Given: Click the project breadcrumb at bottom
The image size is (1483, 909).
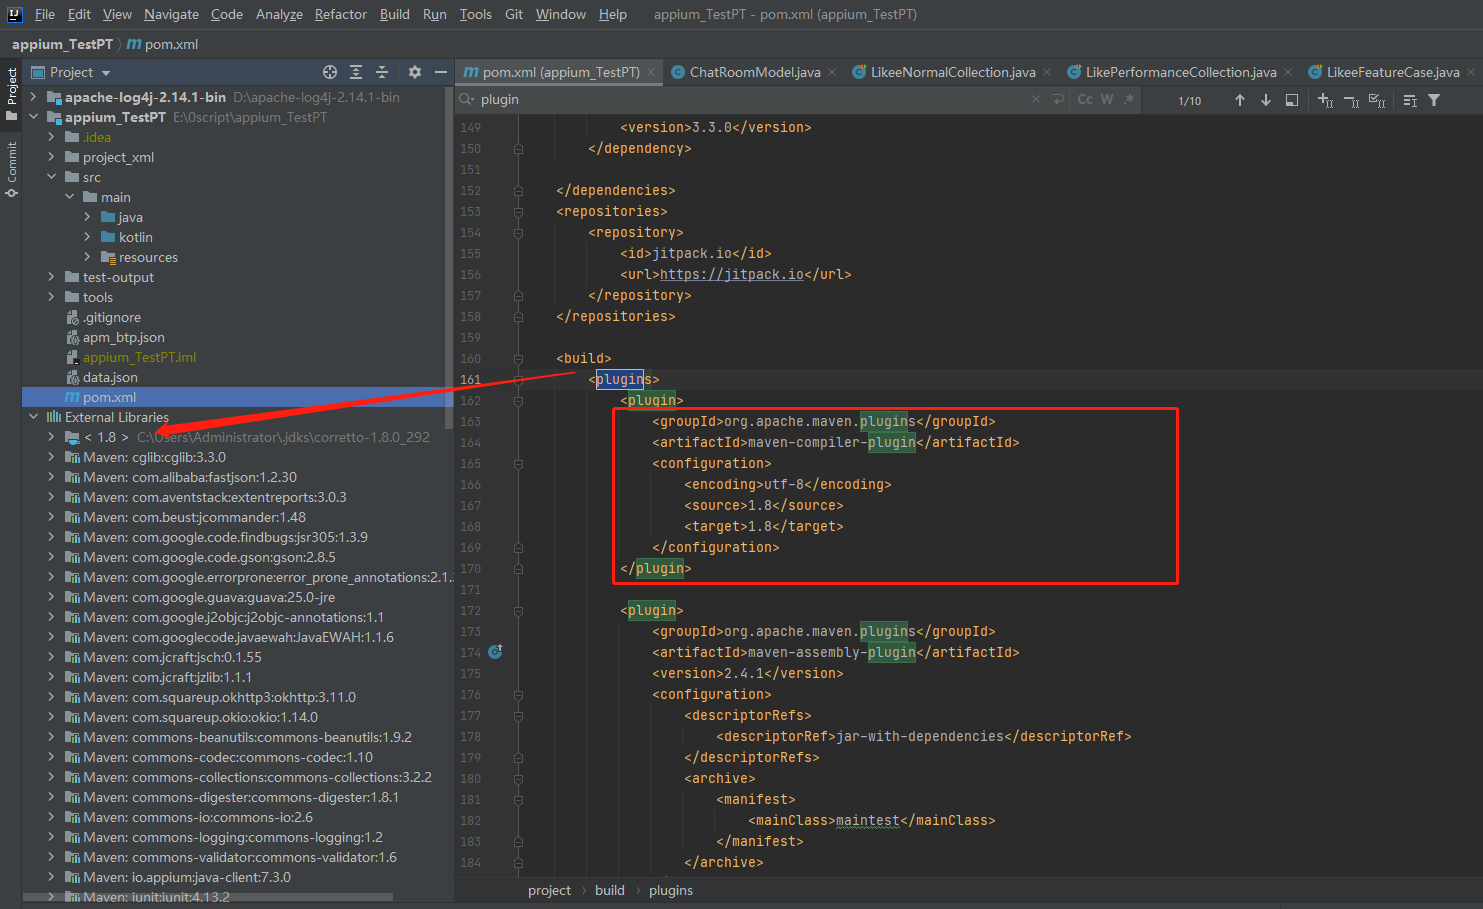Looking at the screenshot, I should (x=550, y=890).
